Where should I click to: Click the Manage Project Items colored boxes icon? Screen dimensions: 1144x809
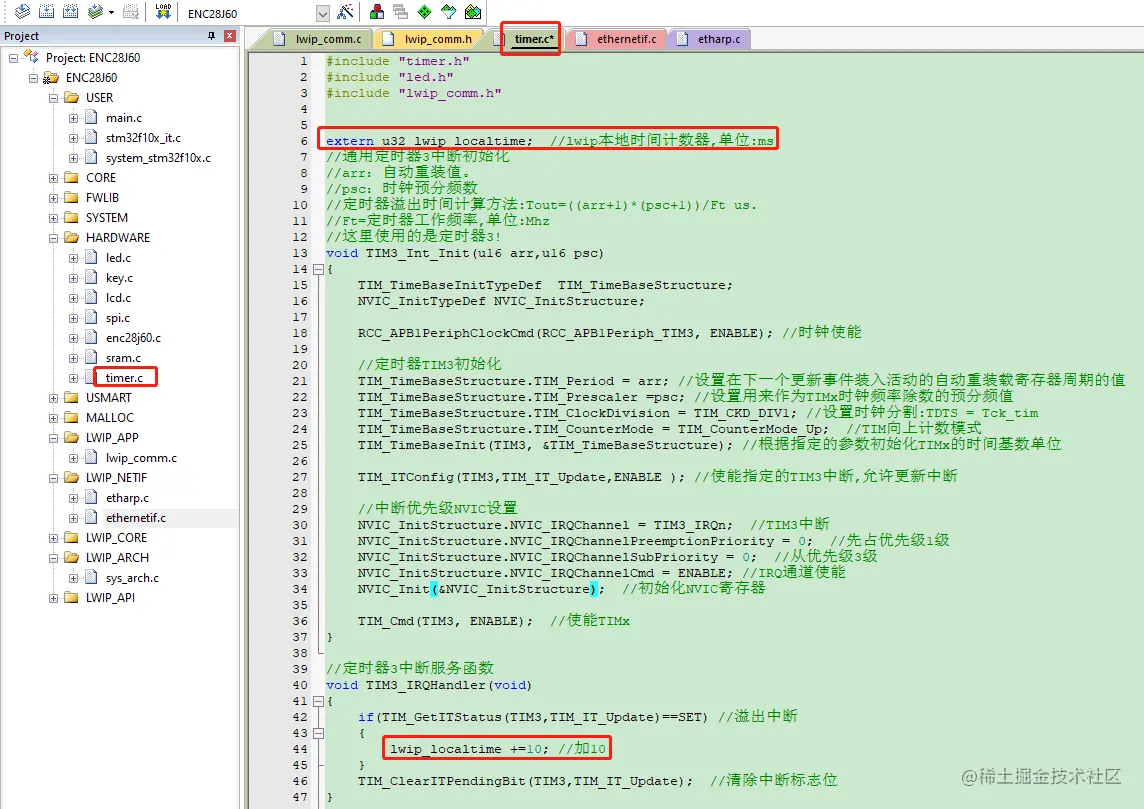[x=377, y=11]
